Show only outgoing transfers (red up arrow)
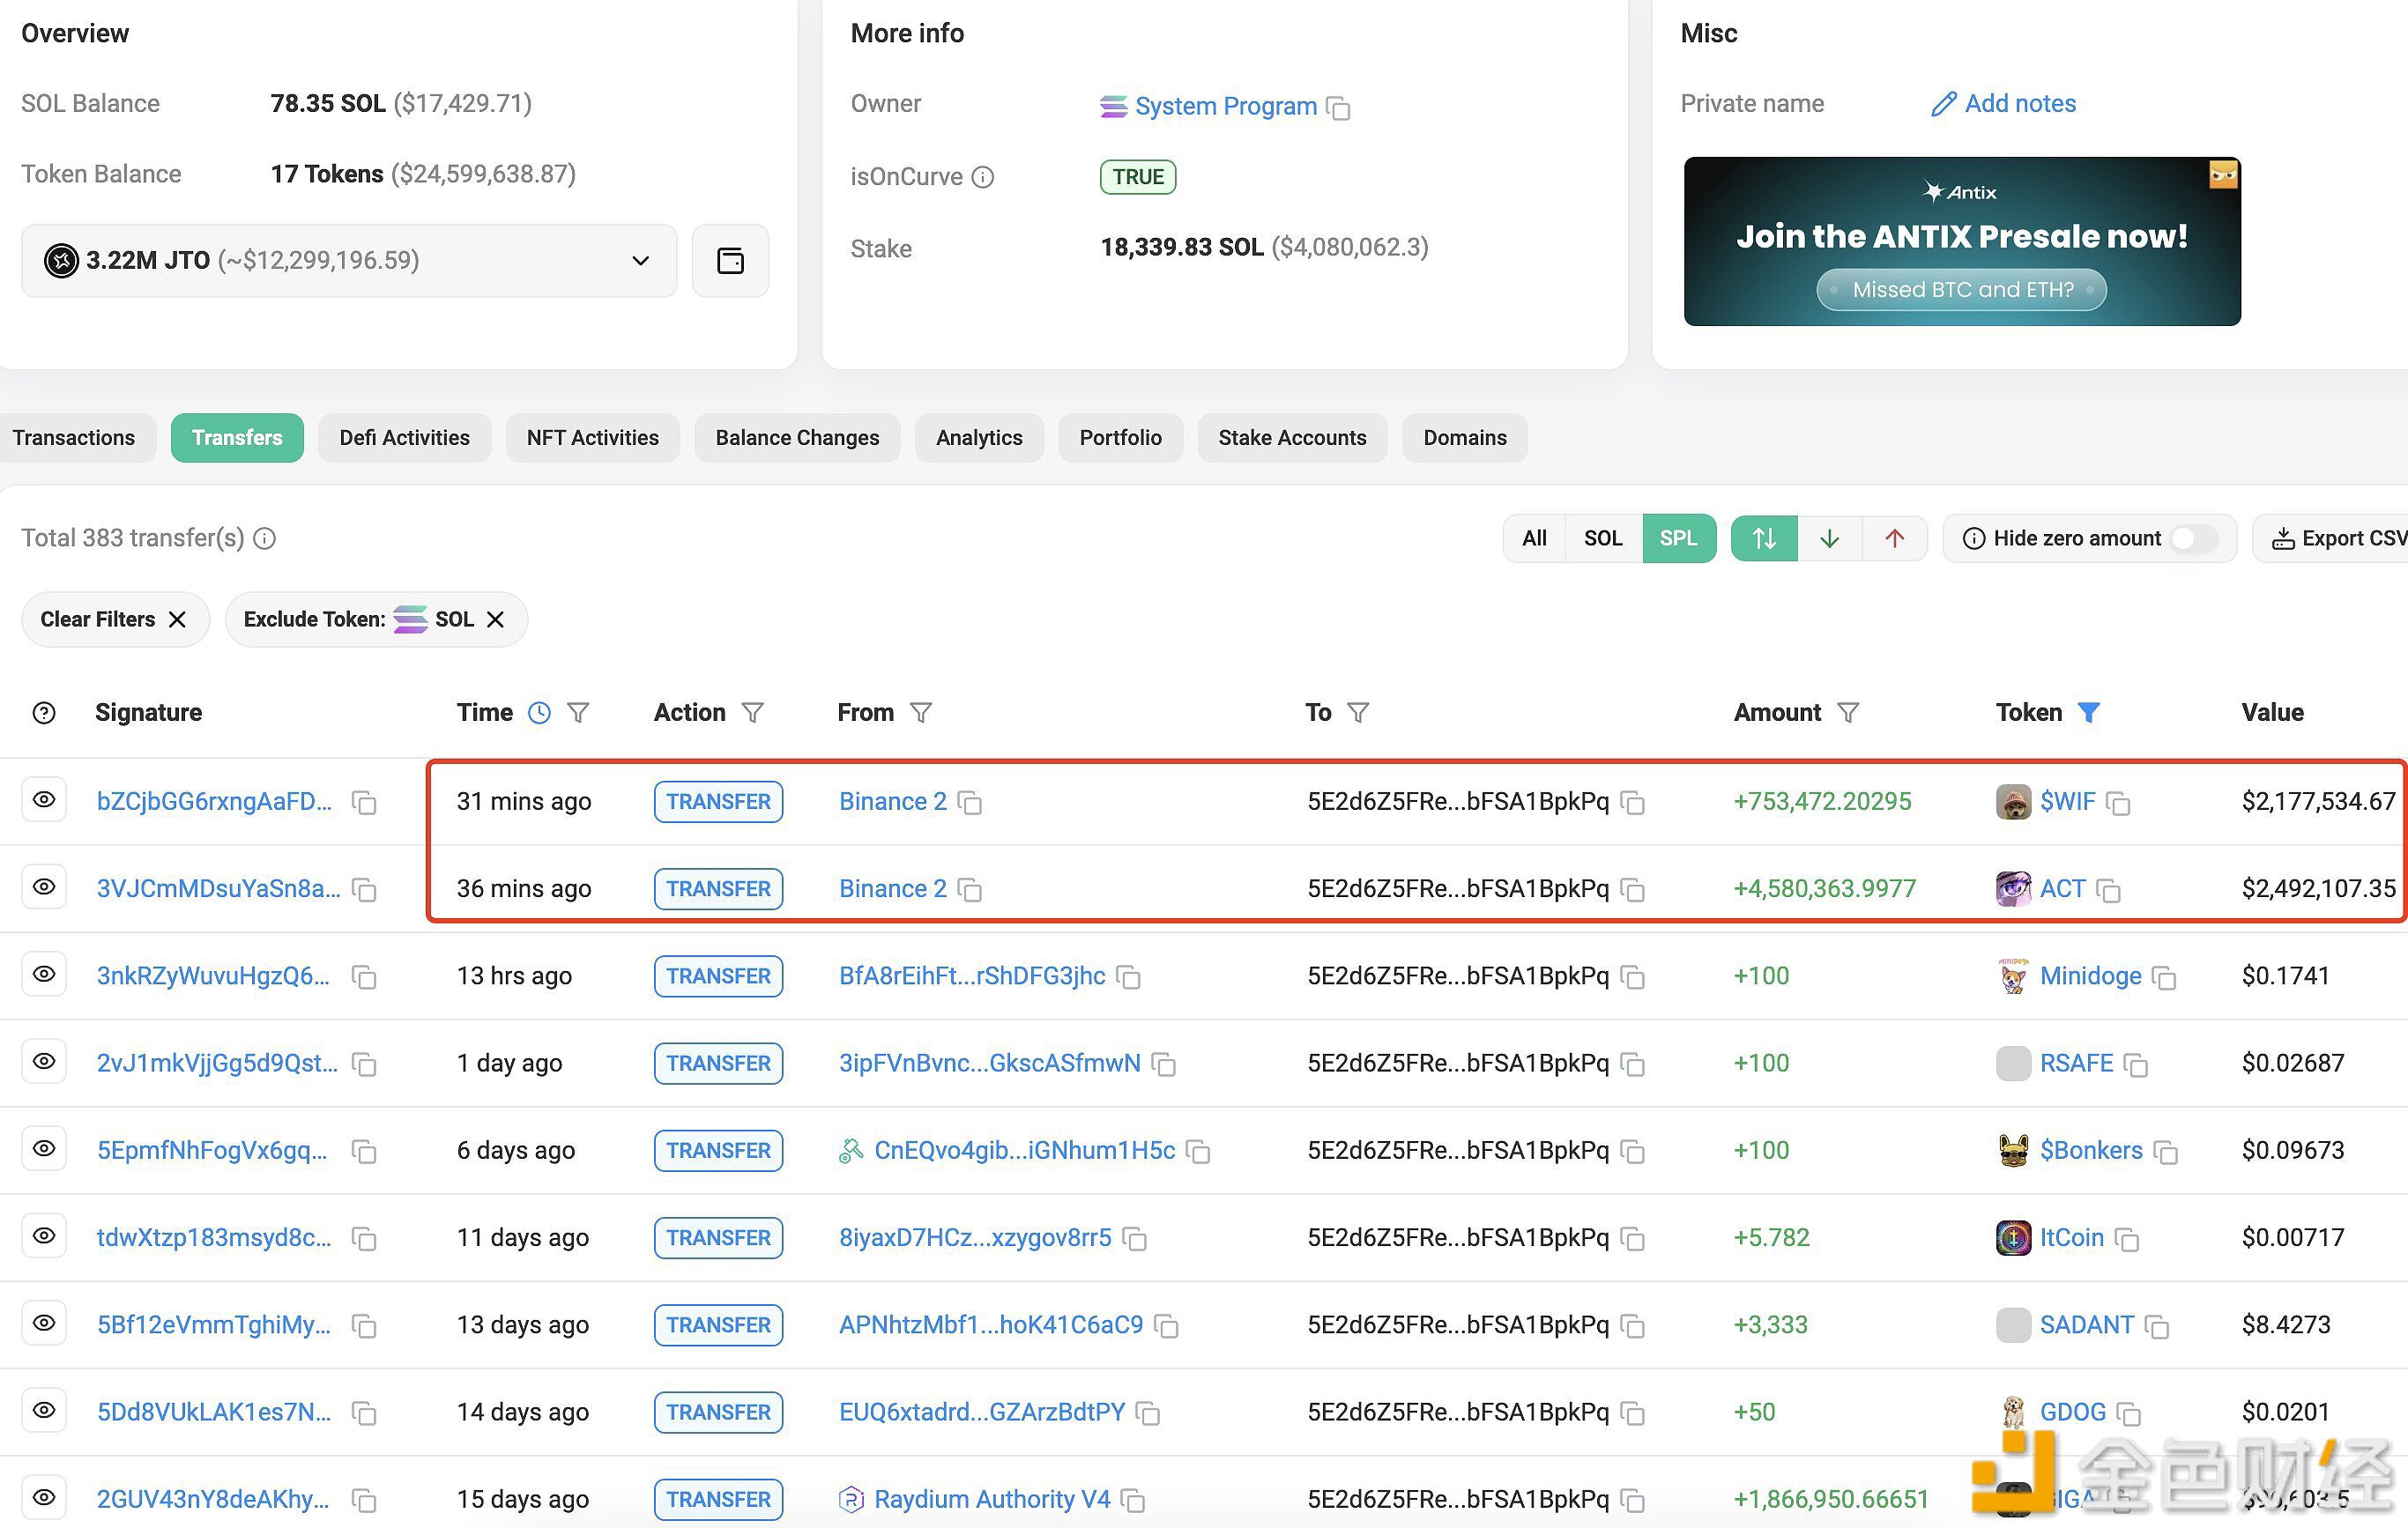This screenshot has height=1528, width=2408. coord(1894,539)
